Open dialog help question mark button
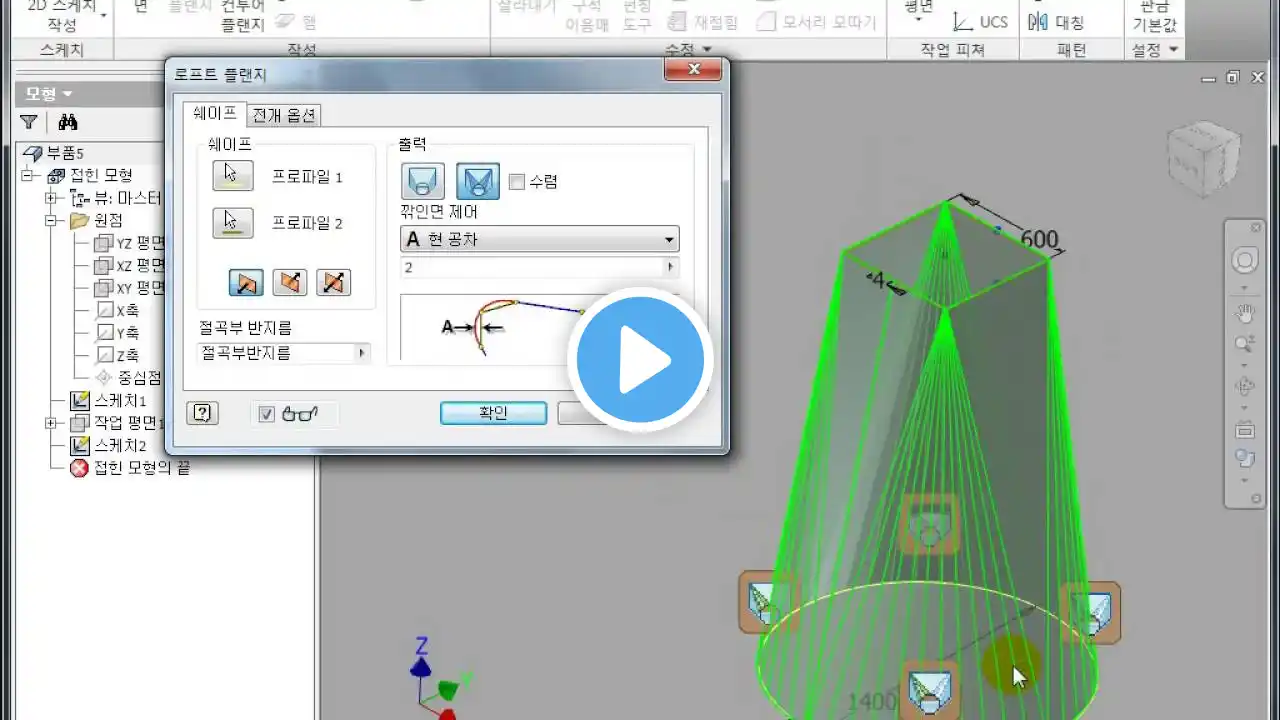This screenshot has height=720, width=1280. point(203,413)
